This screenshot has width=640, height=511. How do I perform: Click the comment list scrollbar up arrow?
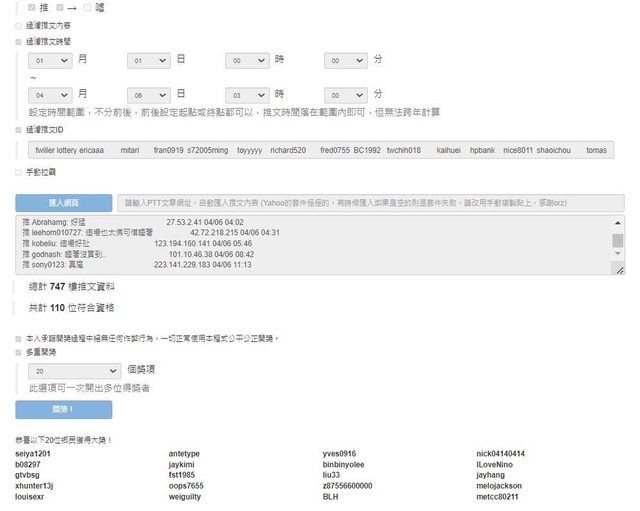tap(618, 223)
